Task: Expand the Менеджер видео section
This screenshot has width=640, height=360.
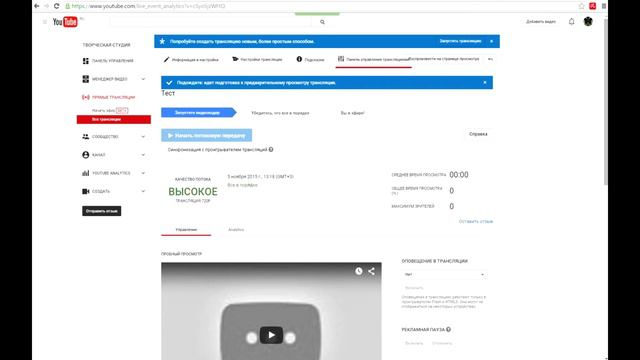Action: click(143, 79)
